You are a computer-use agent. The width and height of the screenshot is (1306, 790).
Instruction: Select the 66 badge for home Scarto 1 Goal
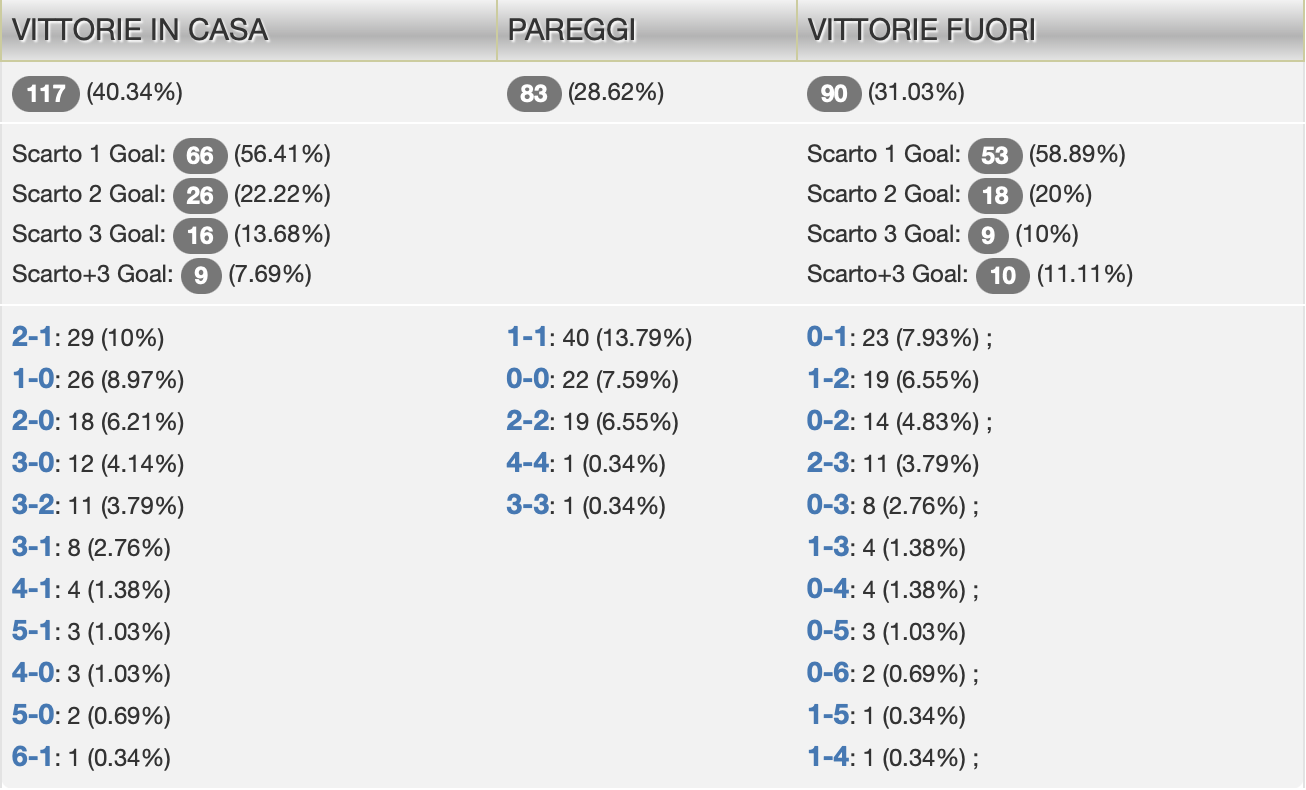tap(200, 155)
